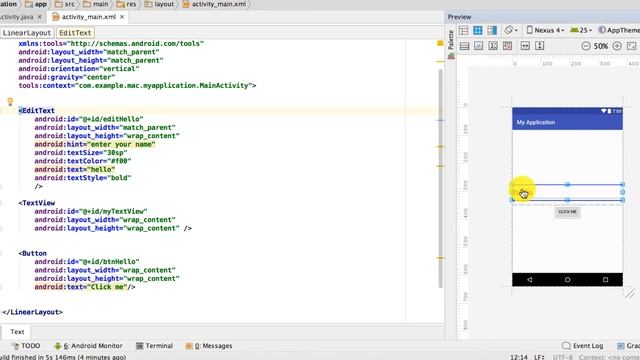The image size is (640, 360).
Task: Click the yellow lightbulb intention icon
Action: (x=10, y=101)
